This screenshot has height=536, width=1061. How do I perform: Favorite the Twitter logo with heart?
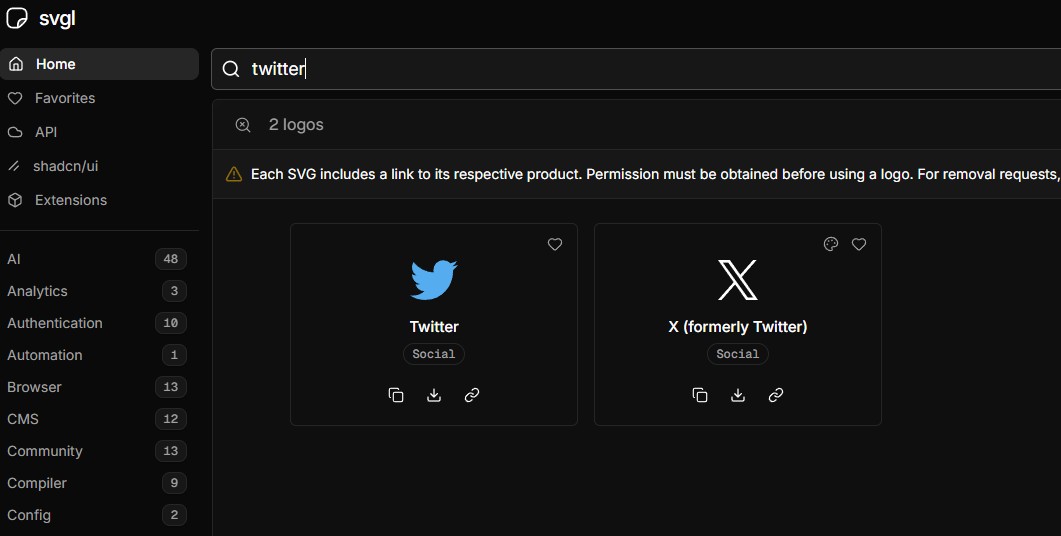pyautogui.click(x=555, y=244)
